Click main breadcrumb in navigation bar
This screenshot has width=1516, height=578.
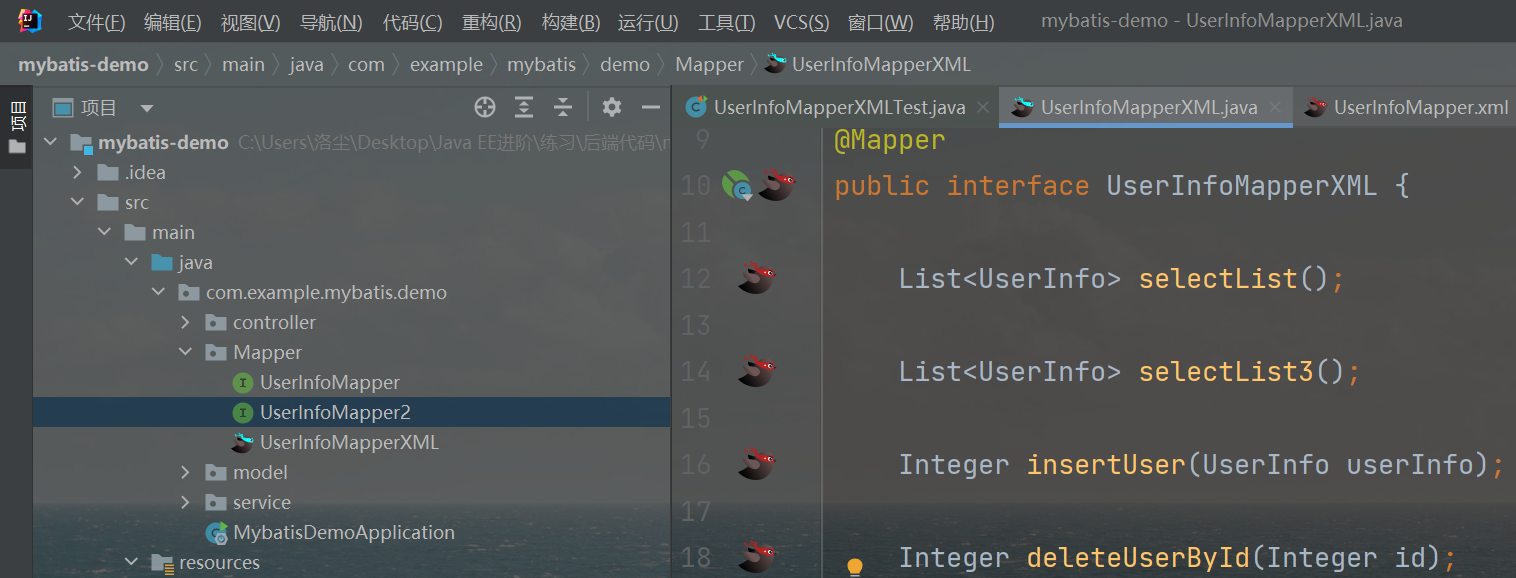tap(243, 65)
